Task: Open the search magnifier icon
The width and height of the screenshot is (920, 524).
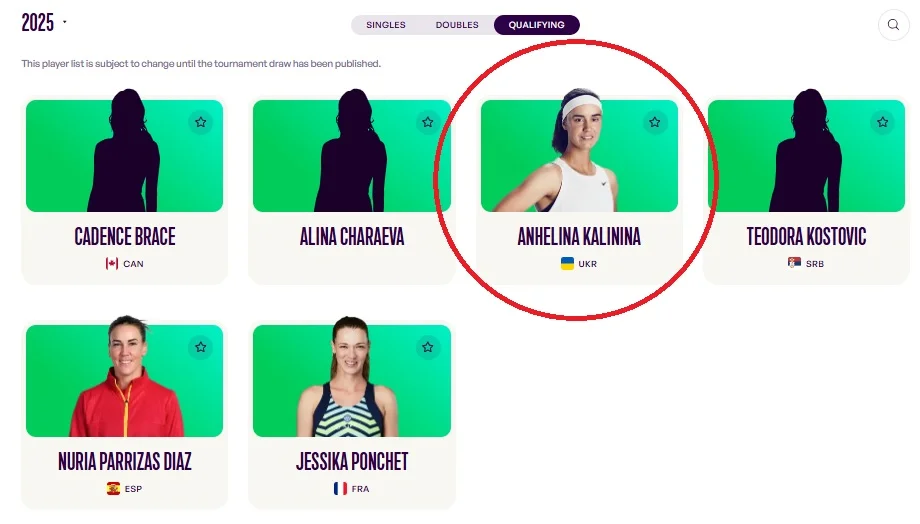Action: (x=893, y=25)
